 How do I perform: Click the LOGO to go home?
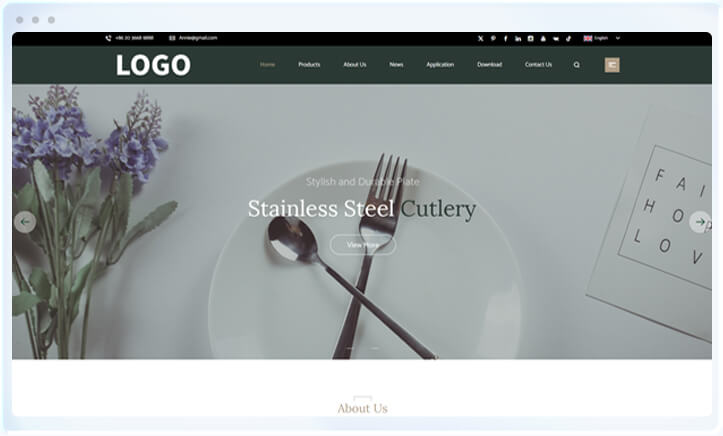153,65
